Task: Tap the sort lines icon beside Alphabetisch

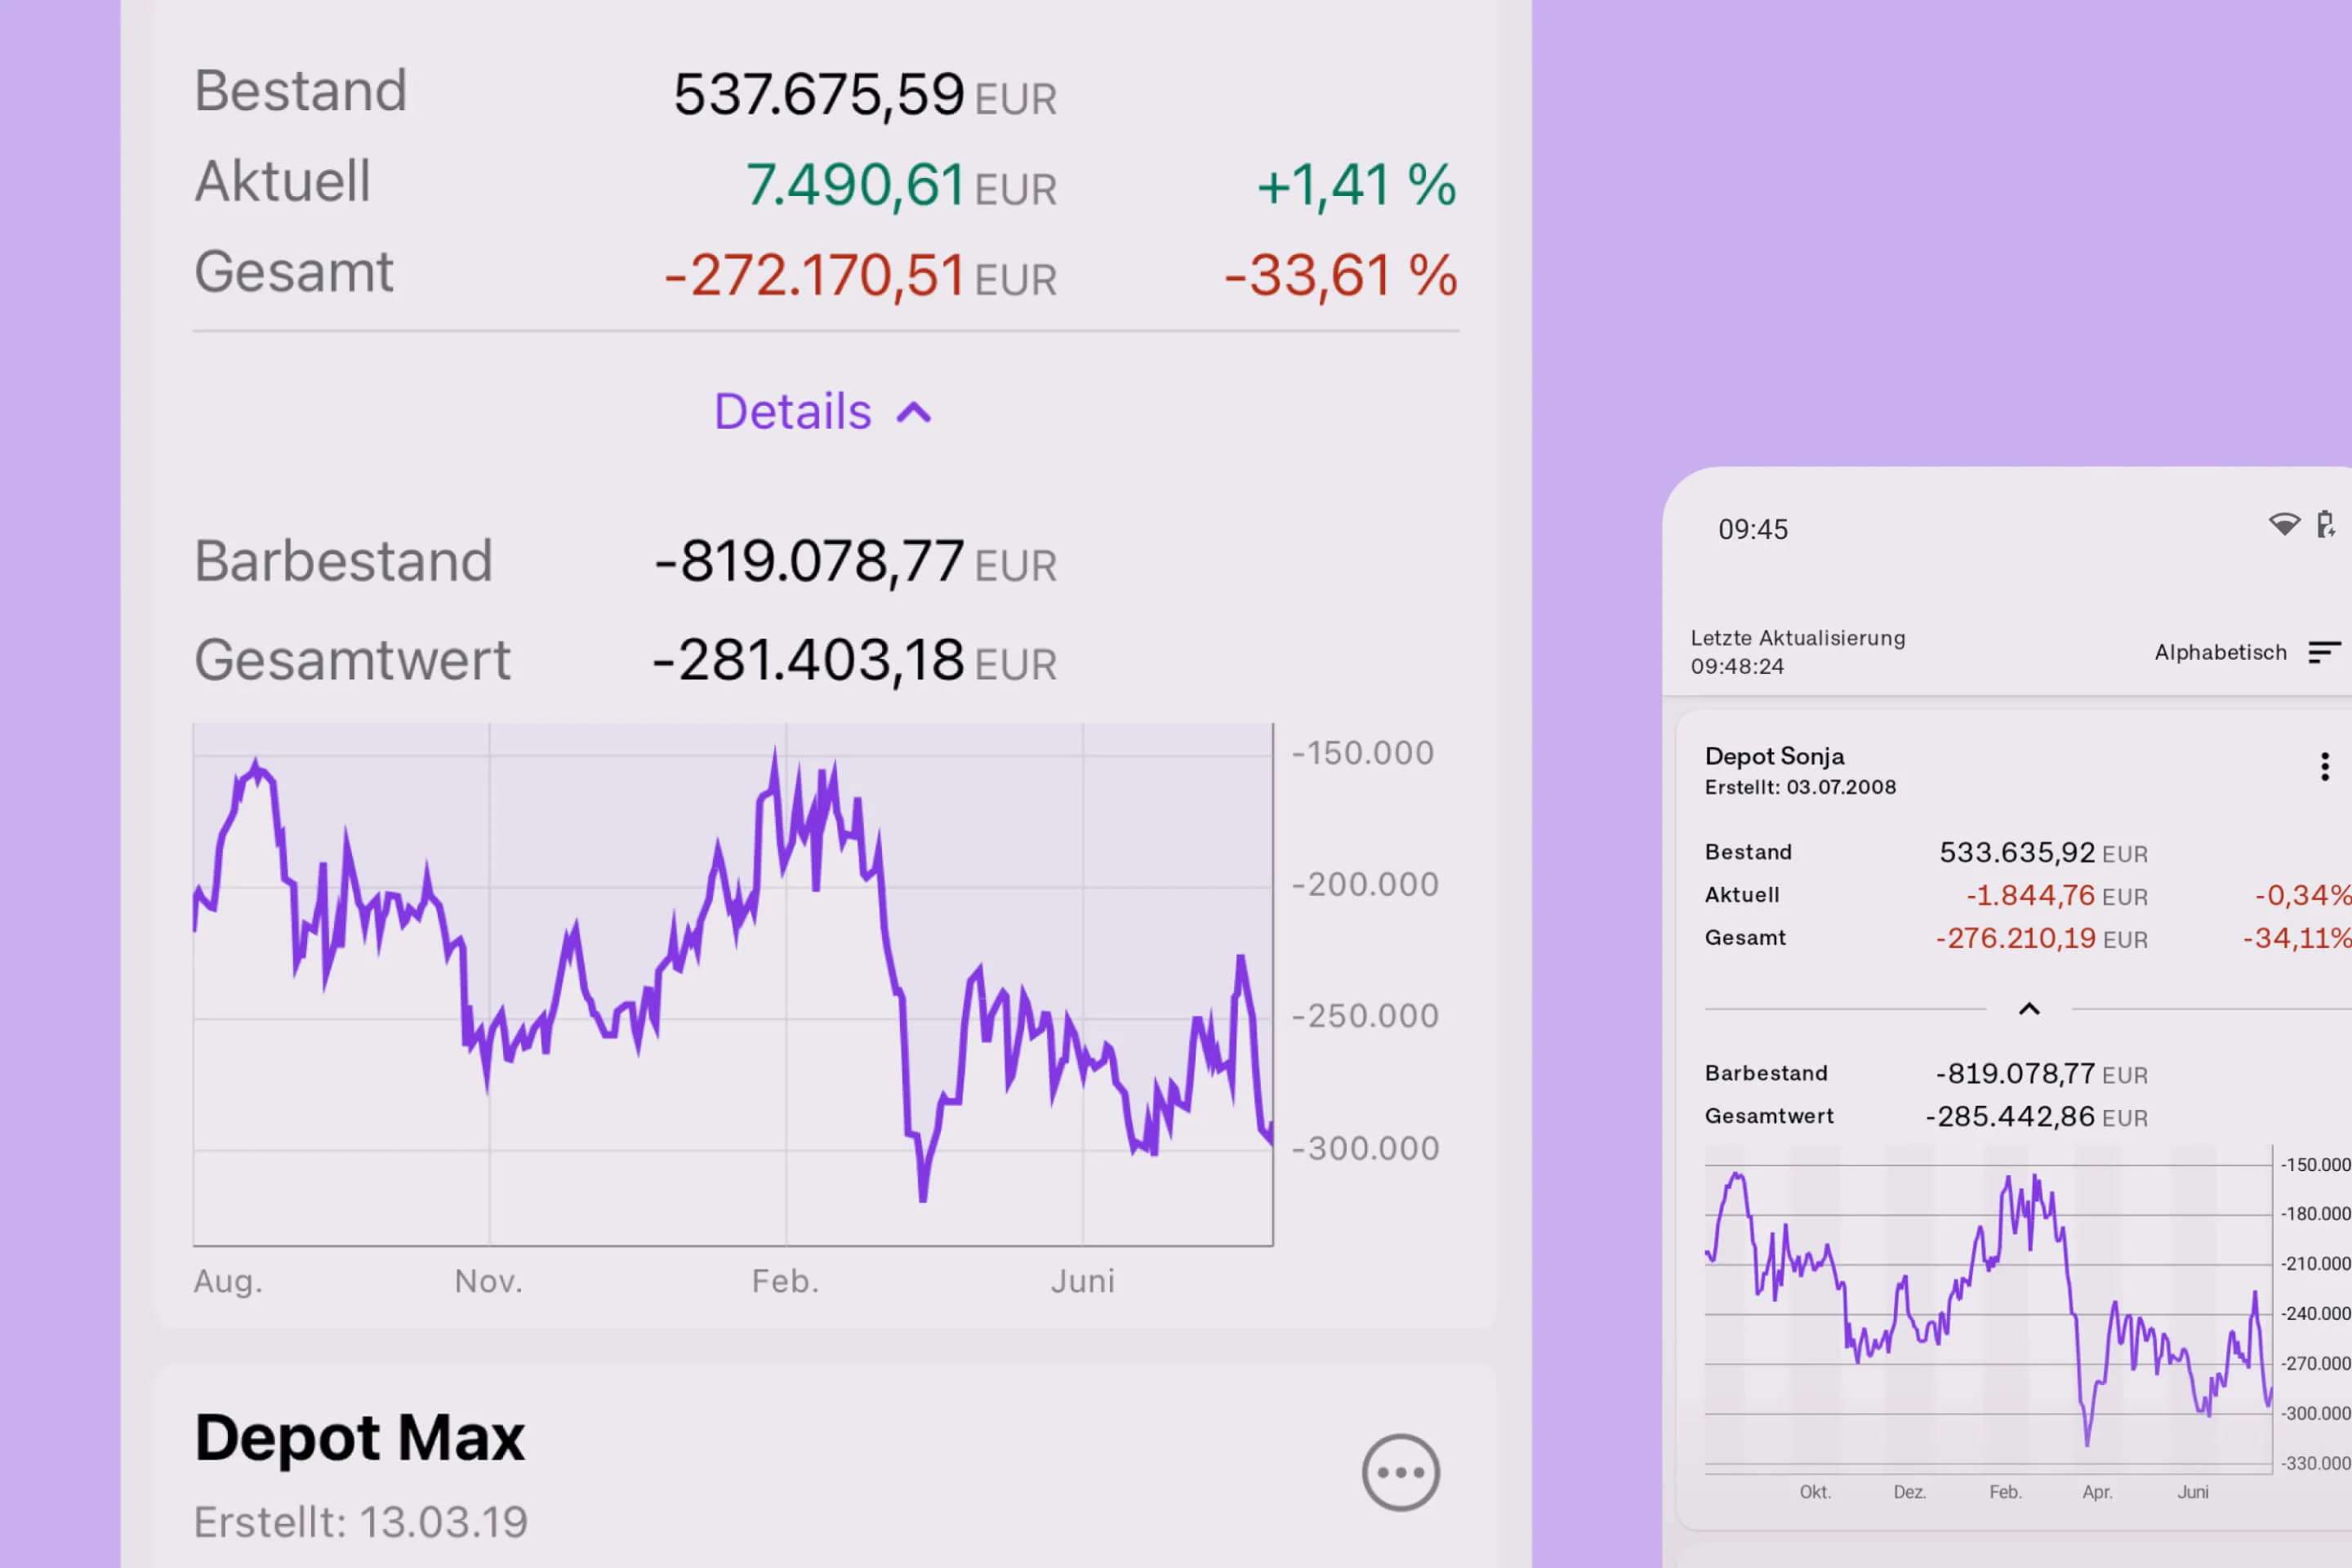Action: coord(2324,653)
